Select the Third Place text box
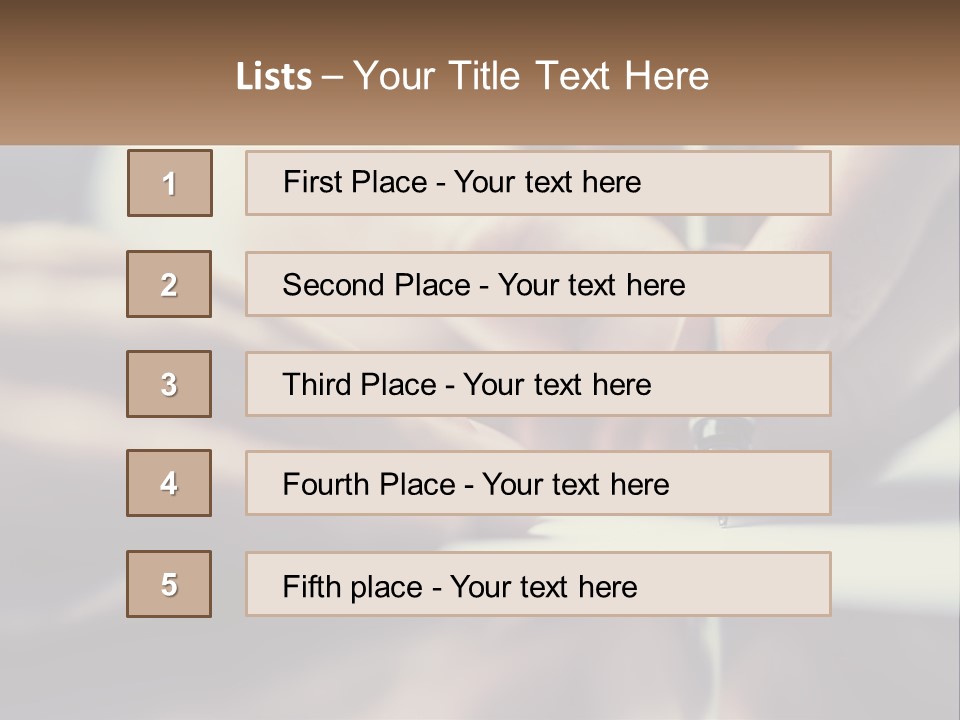The image size is (960, 720). pyautogui.click(x=538, y=384)
